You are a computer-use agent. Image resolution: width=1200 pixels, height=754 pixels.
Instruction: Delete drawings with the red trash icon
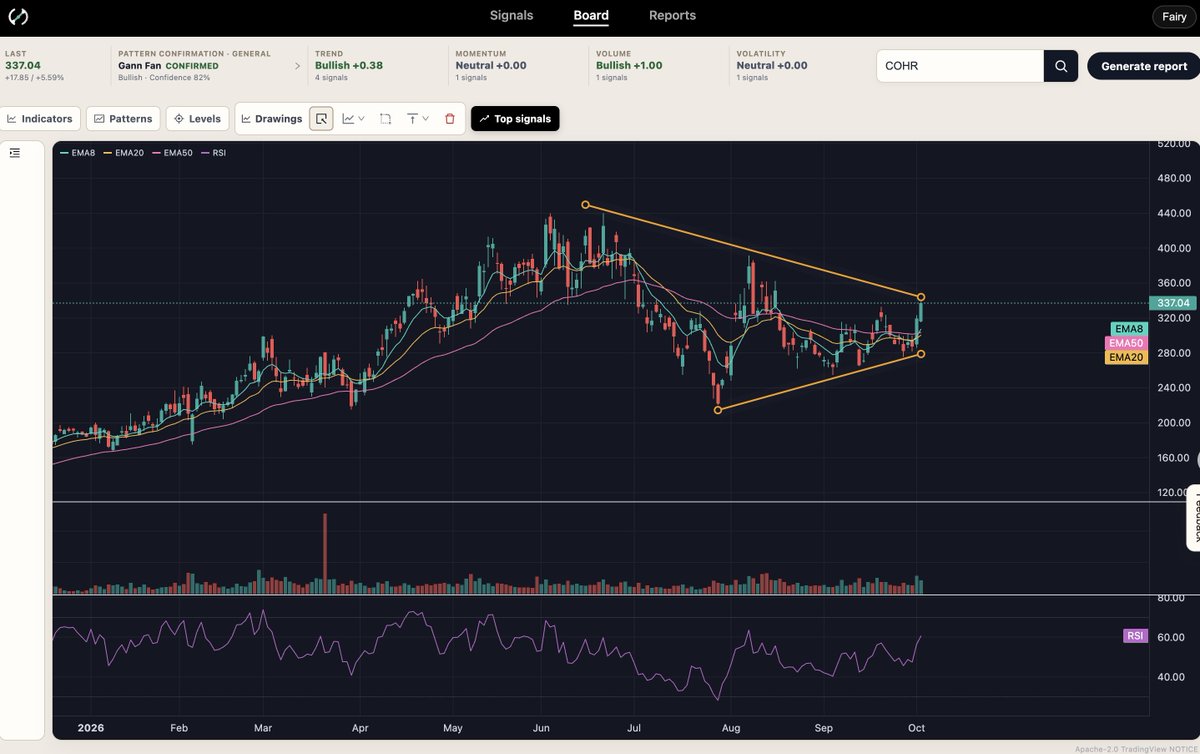450,118
